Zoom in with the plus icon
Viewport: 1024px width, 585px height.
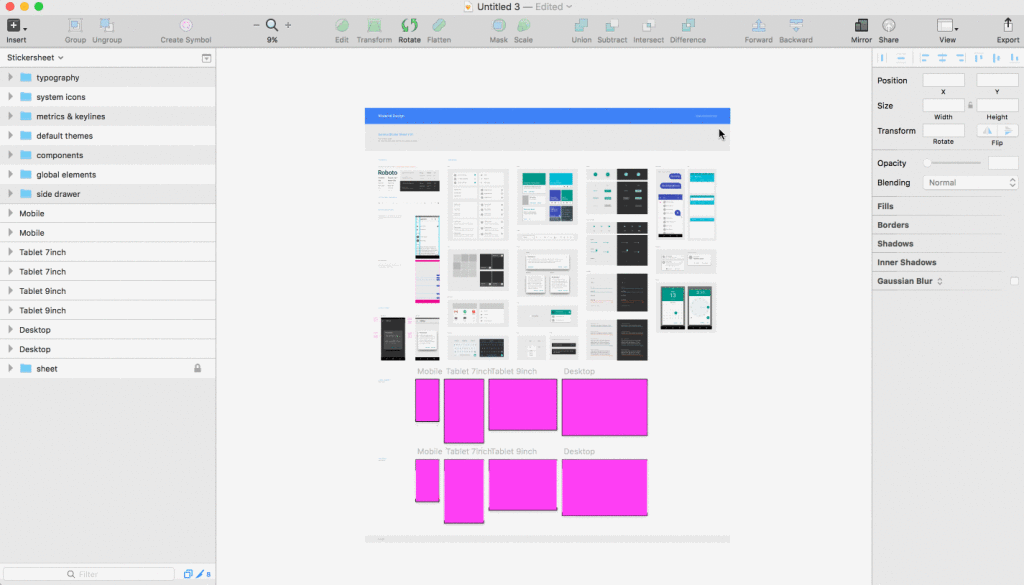pyautogui.click(x=288, y=25)
